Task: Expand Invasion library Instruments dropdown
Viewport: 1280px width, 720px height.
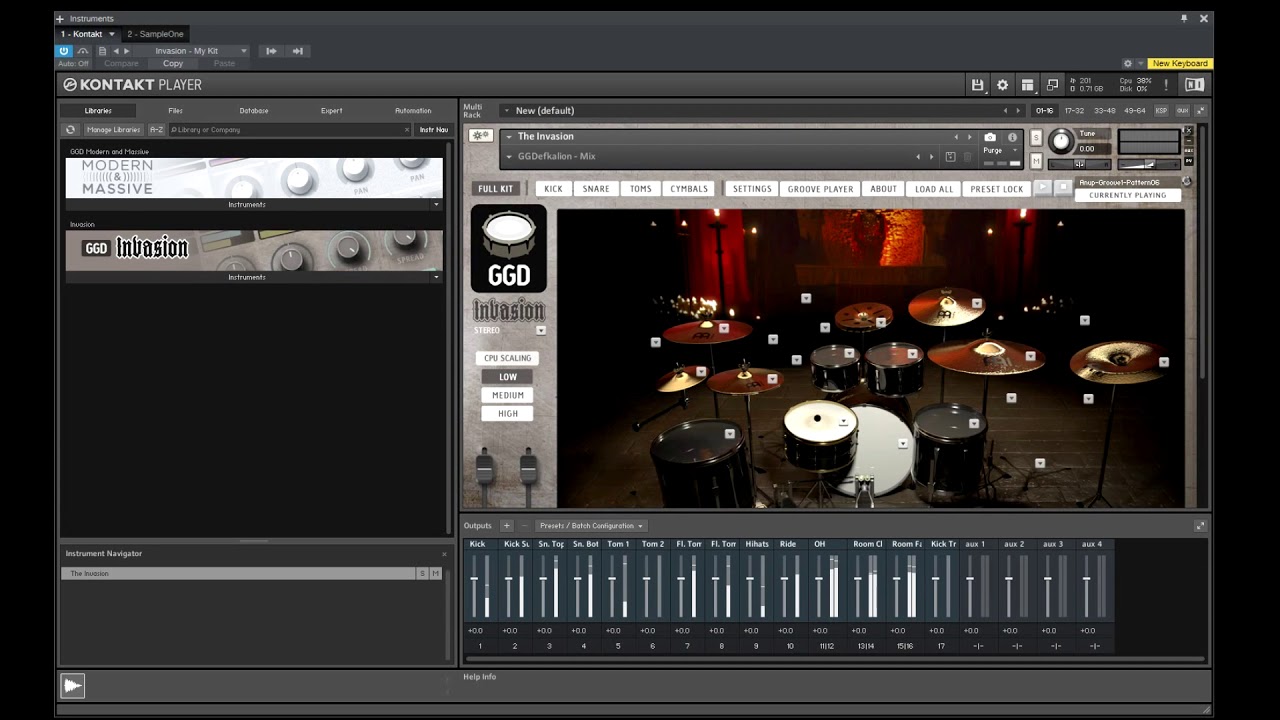Action: tap(436, 277)
